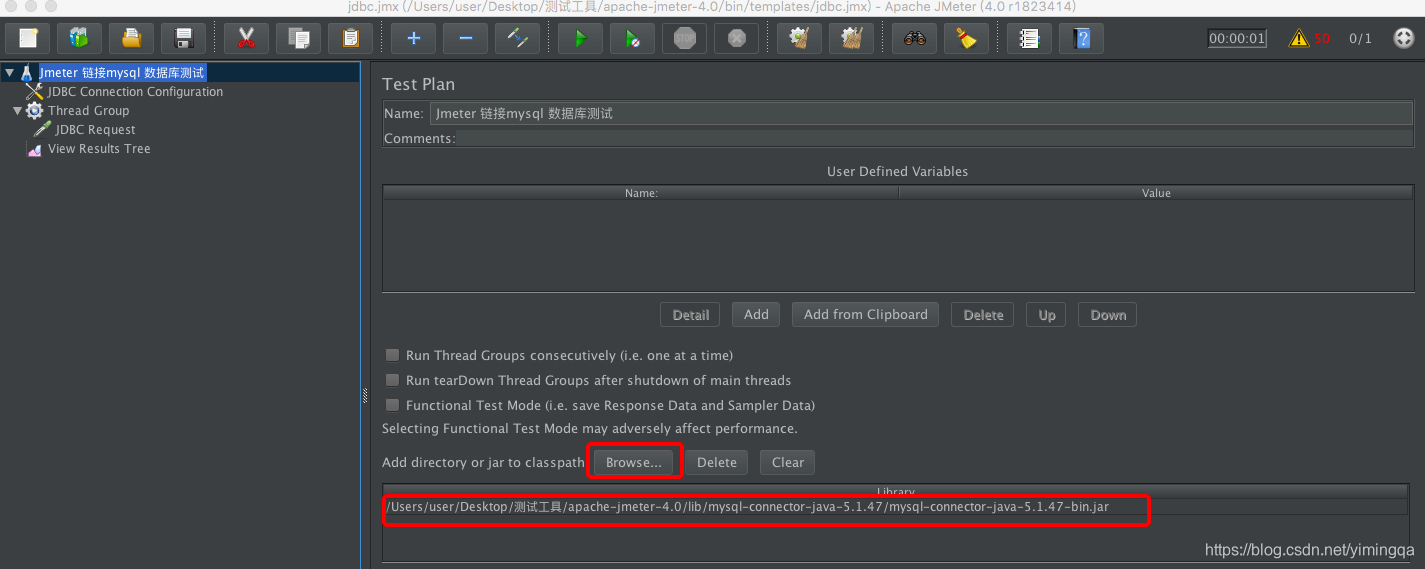This screenshot has width=1425, height=569.
Task: Click the yellow warning log icon
Action: point(1299,39)
